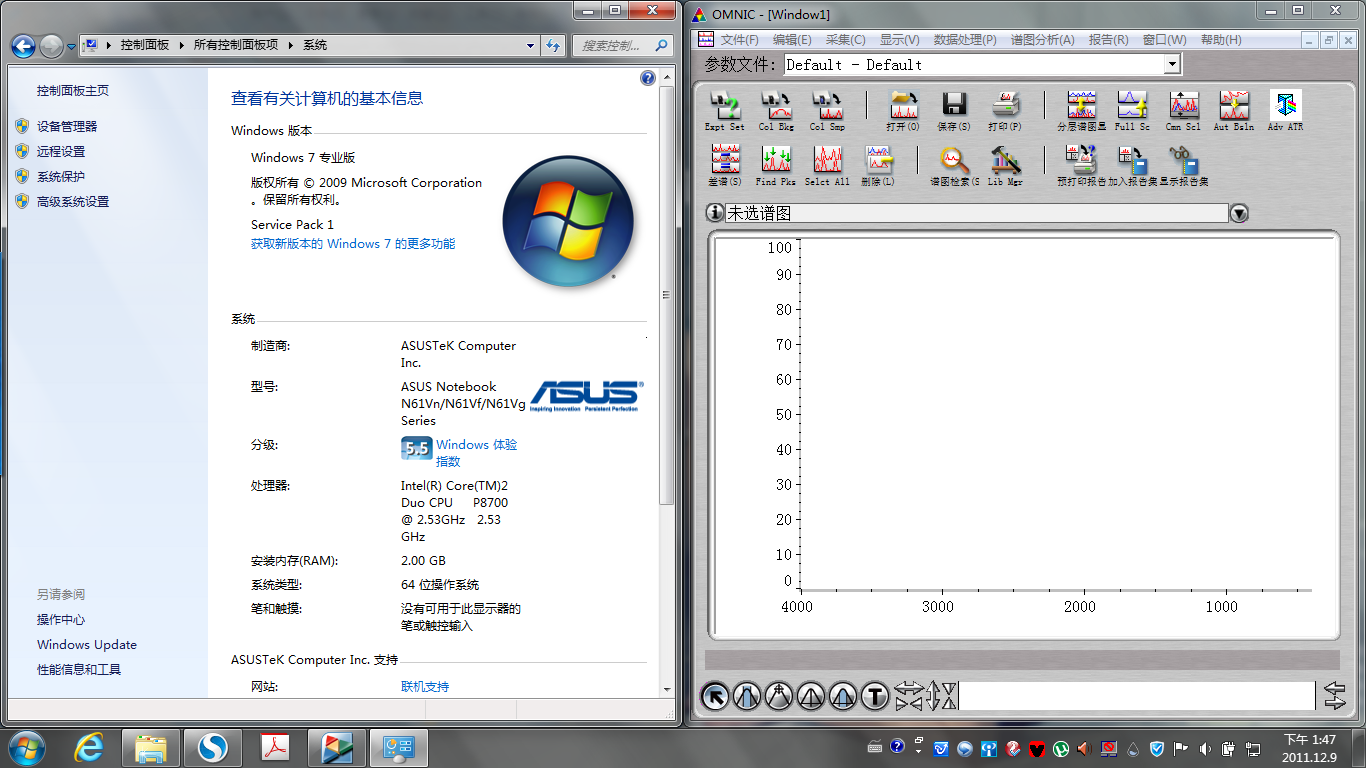Launch Internet Explorer from the taskbar
Image resolution: width=1366 pixels, height=768 pixels.
click(x=90, y=747)
